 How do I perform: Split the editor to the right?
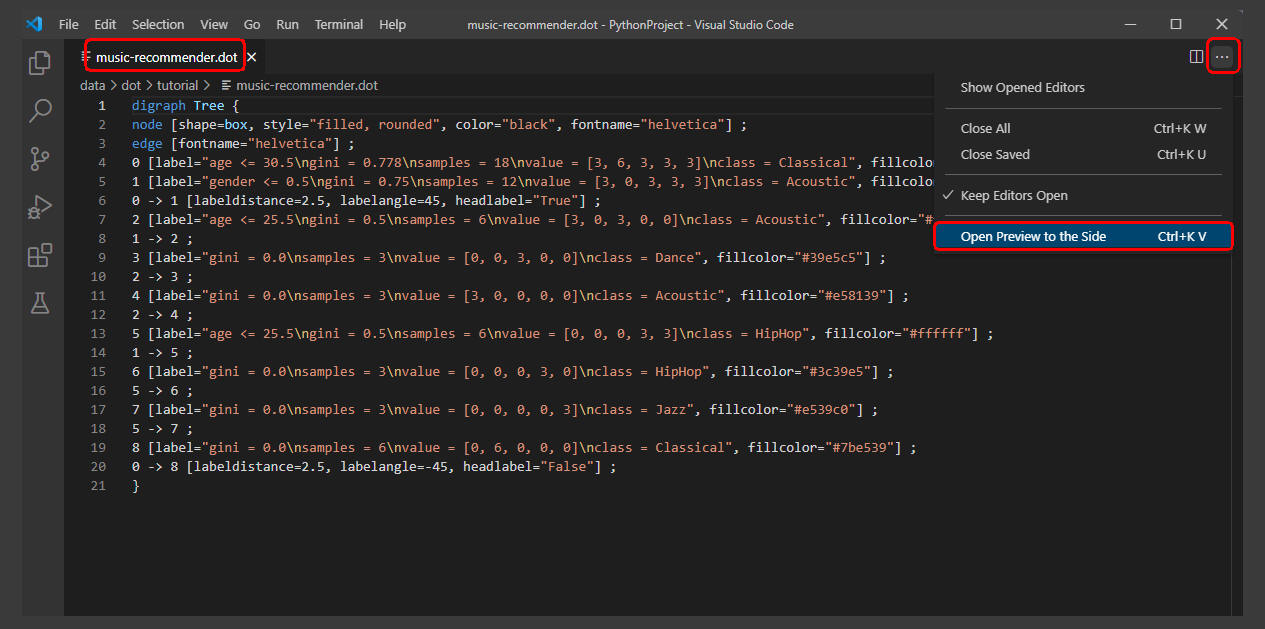click(x=1196, y=57)
